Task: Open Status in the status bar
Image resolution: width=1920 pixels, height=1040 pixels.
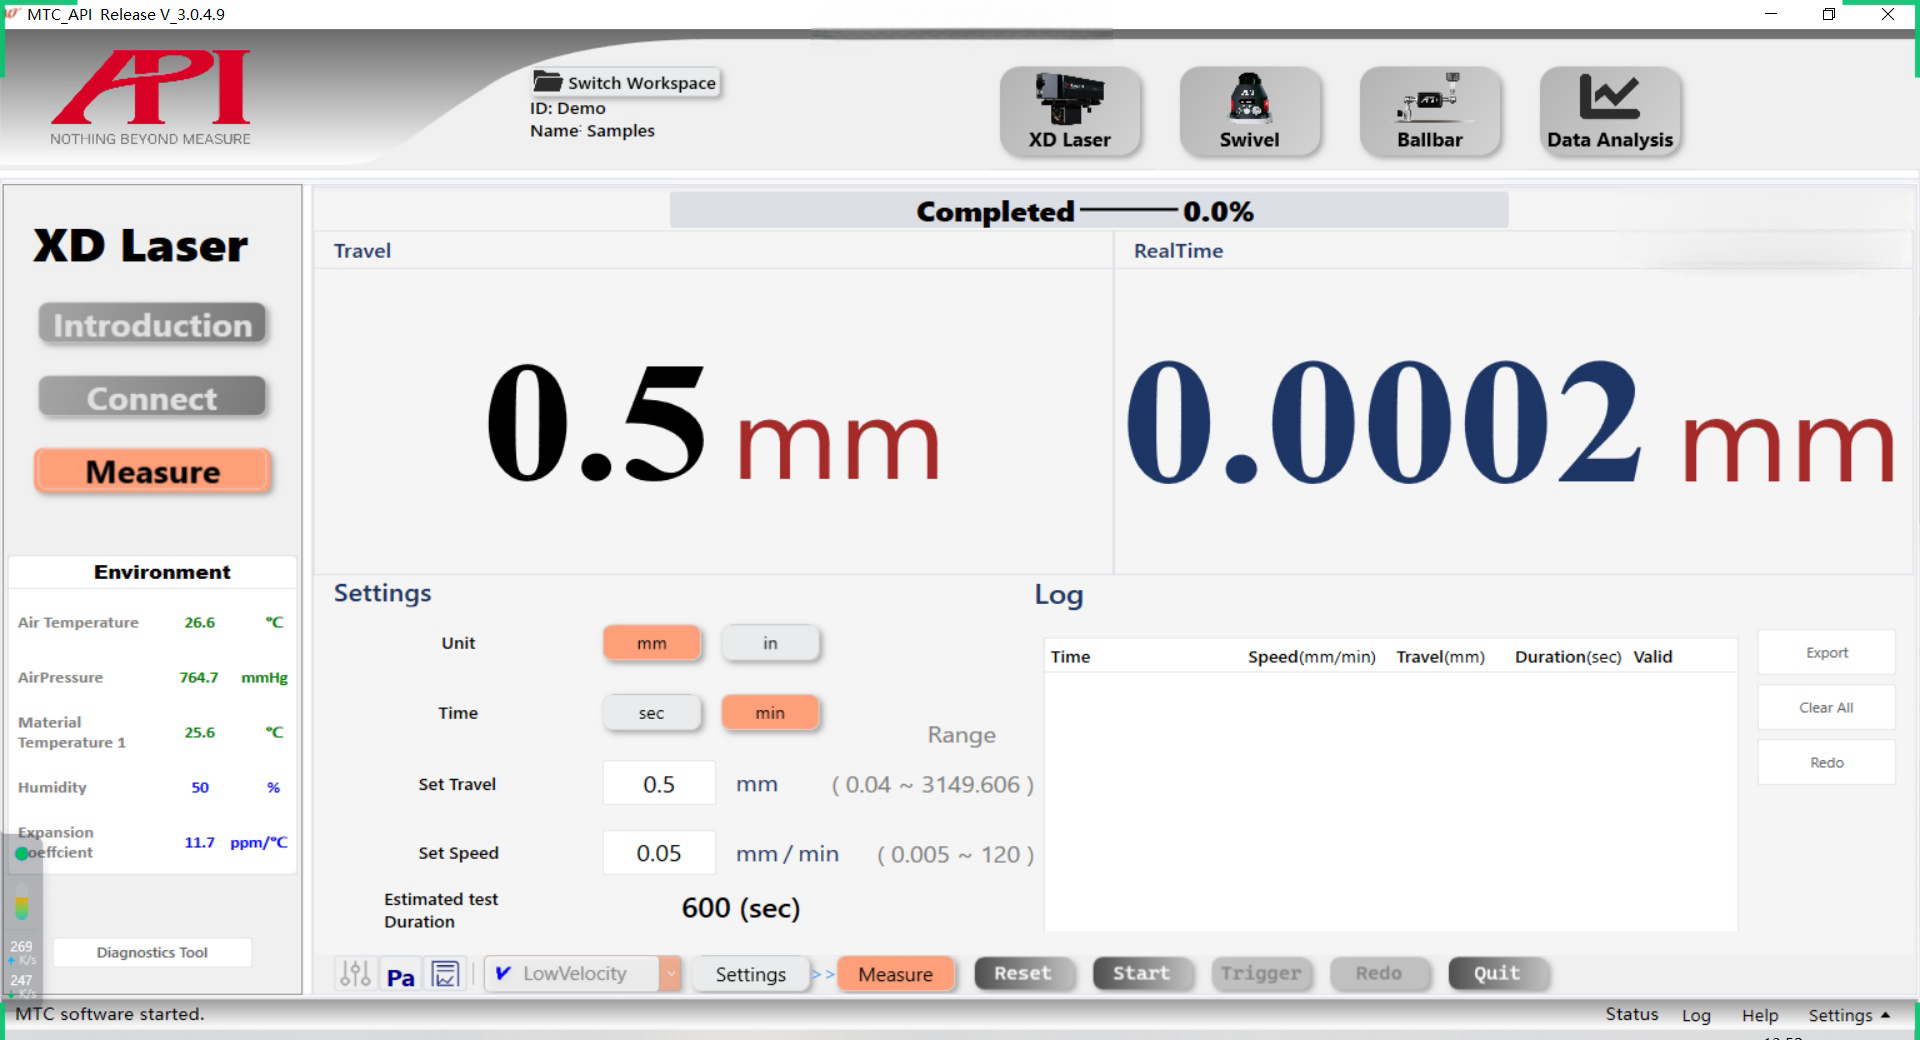Action: point(1632,1014)
